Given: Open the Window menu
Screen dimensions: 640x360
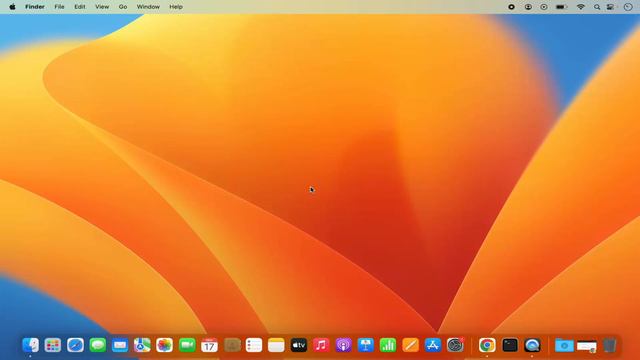Looking at the screenshot, I should (x=148, y=7).
